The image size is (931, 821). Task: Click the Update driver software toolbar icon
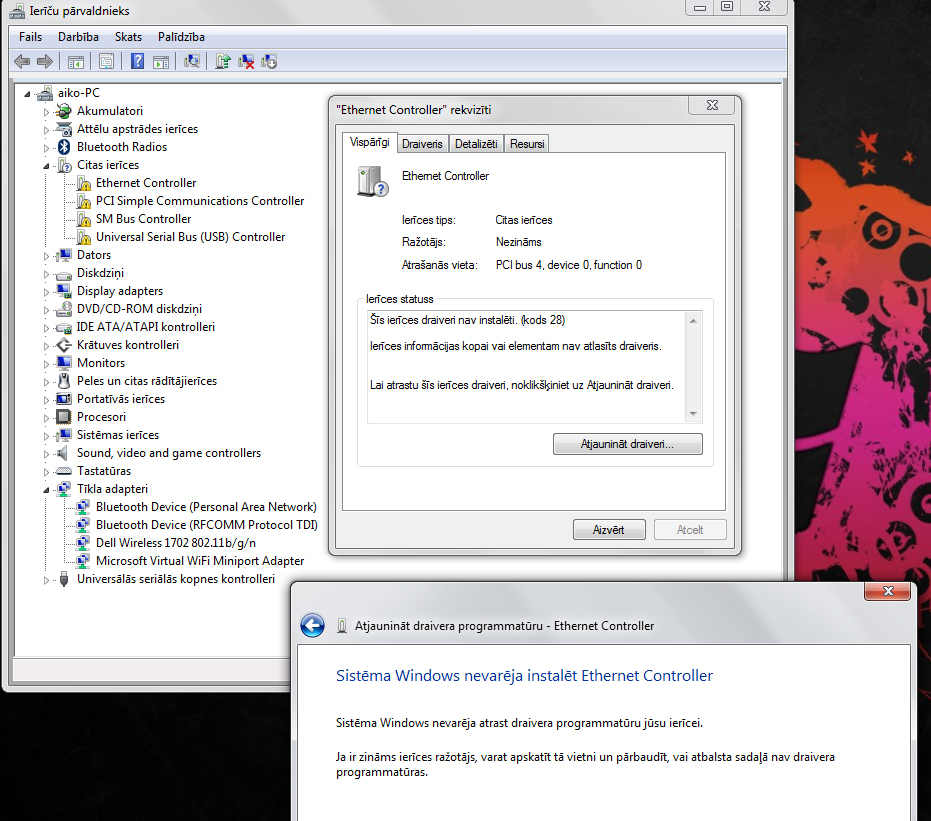[223, 61]
